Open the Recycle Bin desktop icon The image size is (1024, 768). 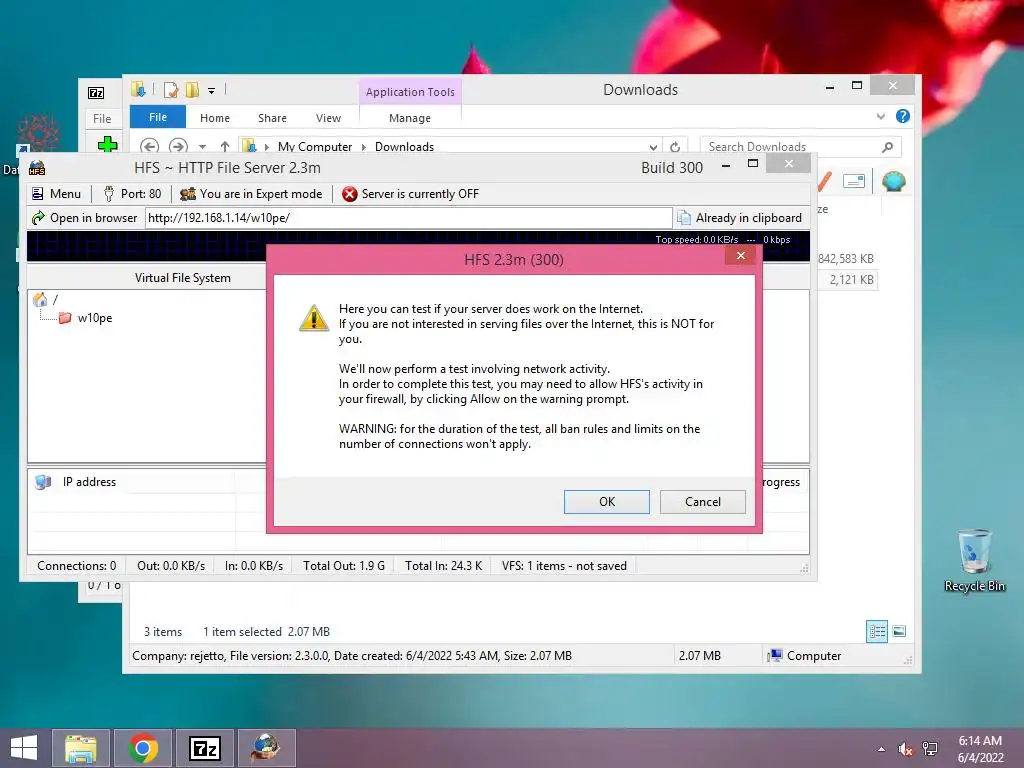974,560
